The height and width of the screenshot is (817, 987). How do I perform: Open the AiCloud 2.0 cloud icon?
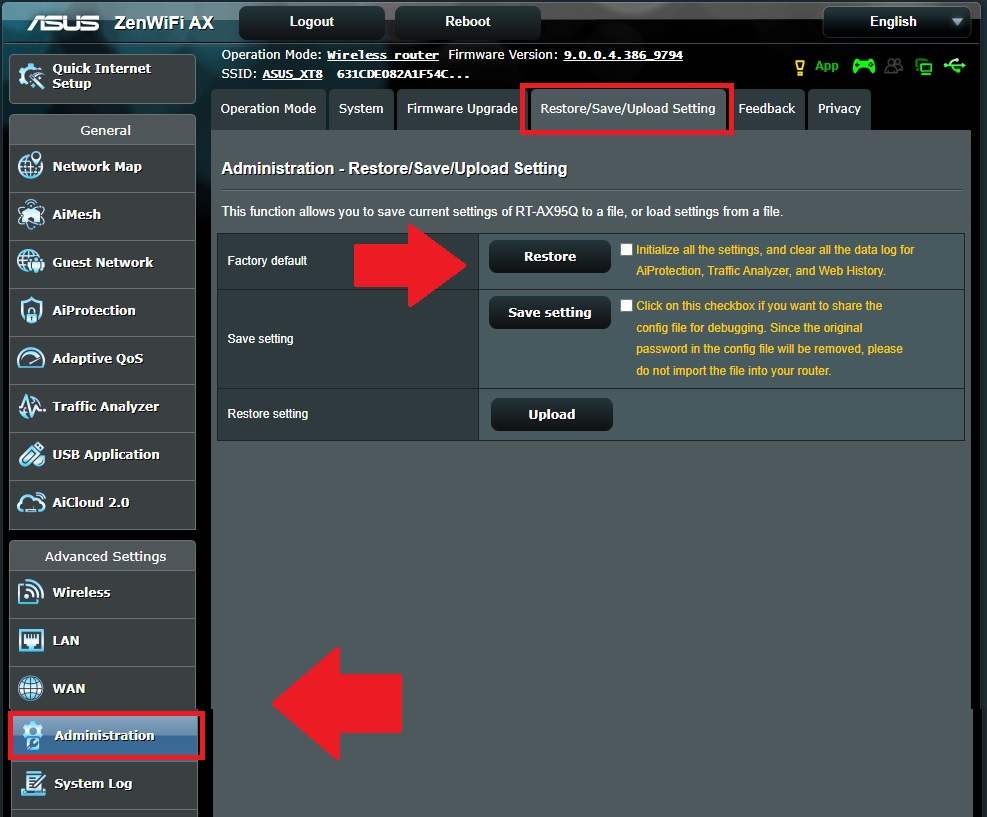(30, 502)
